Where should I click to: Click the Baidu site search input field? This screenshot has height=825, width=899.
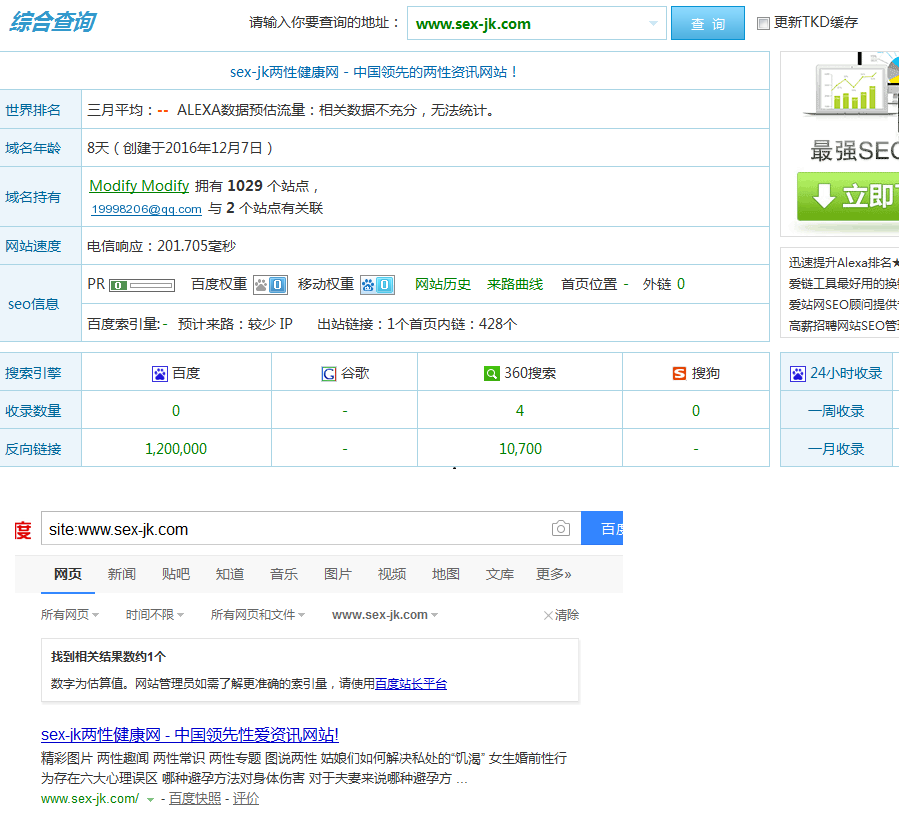(295, 529)
